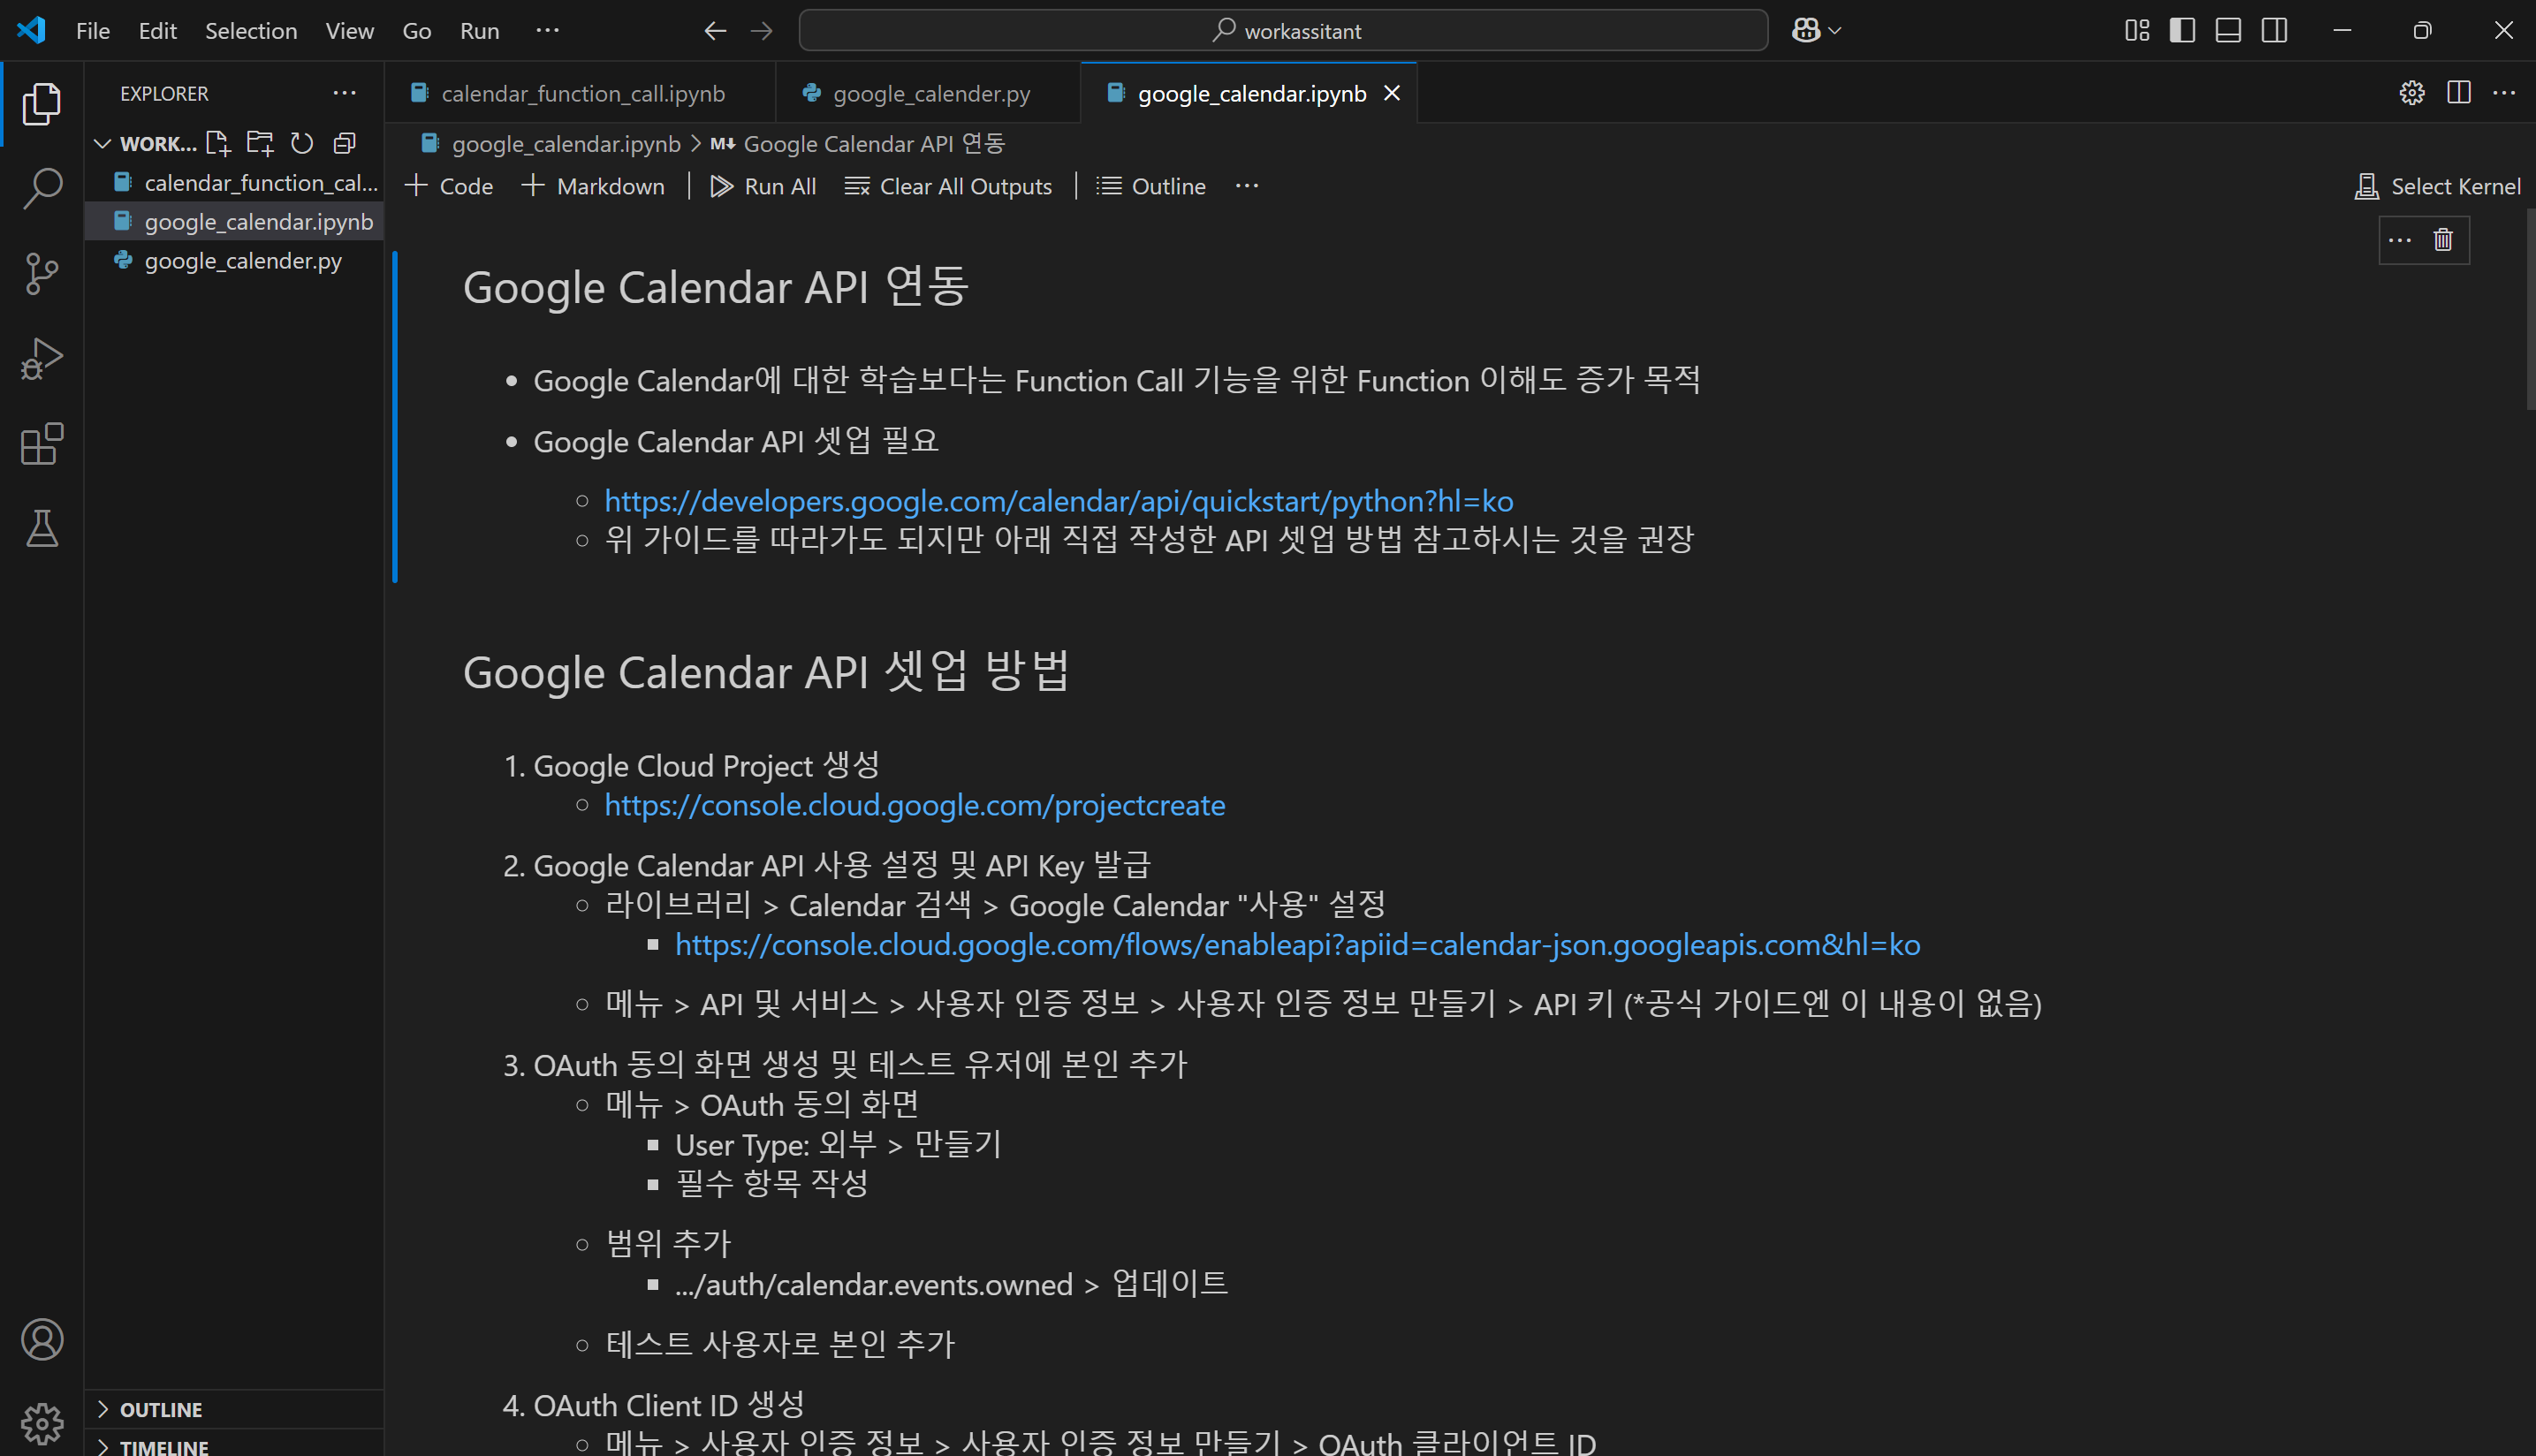Switch to google_calender.py tab

click(x=929, y=93)
